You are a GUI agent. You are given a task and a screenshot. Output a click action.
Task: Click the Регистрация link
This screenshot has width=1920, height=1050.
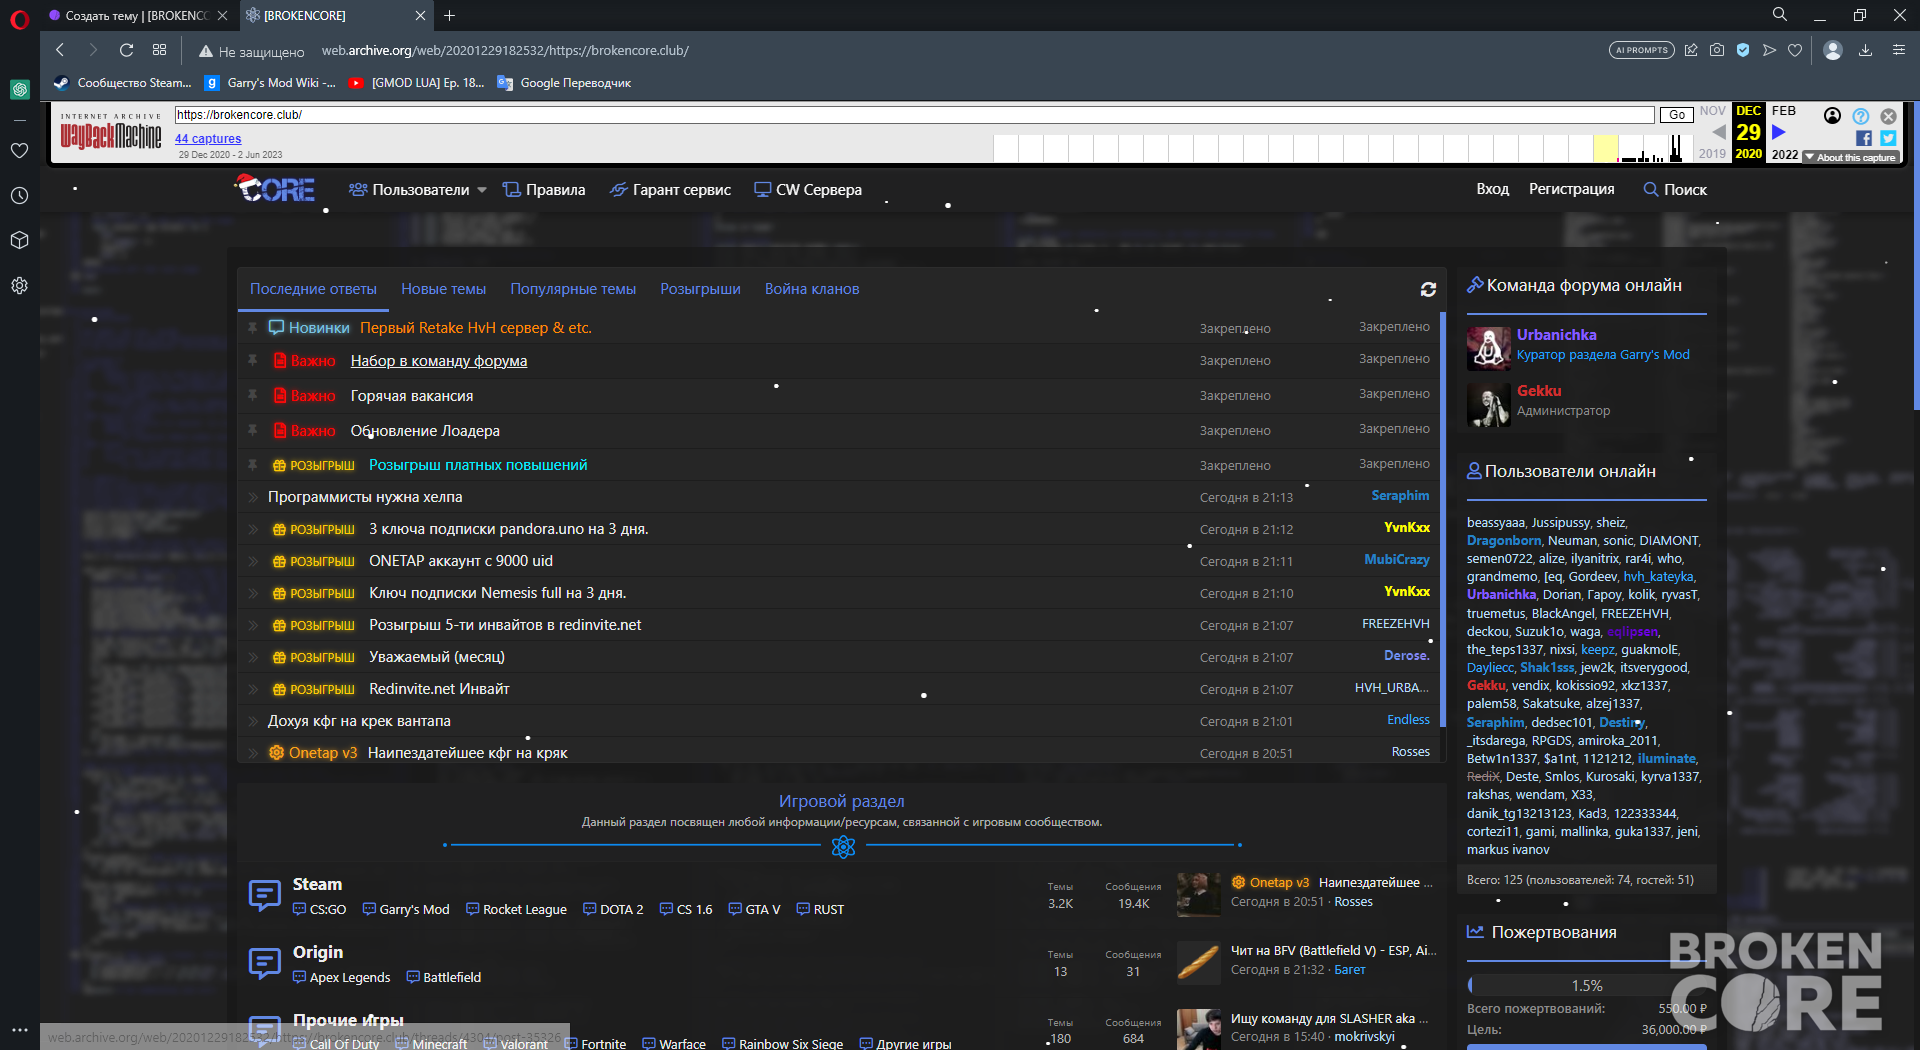tap(1571, 189)
